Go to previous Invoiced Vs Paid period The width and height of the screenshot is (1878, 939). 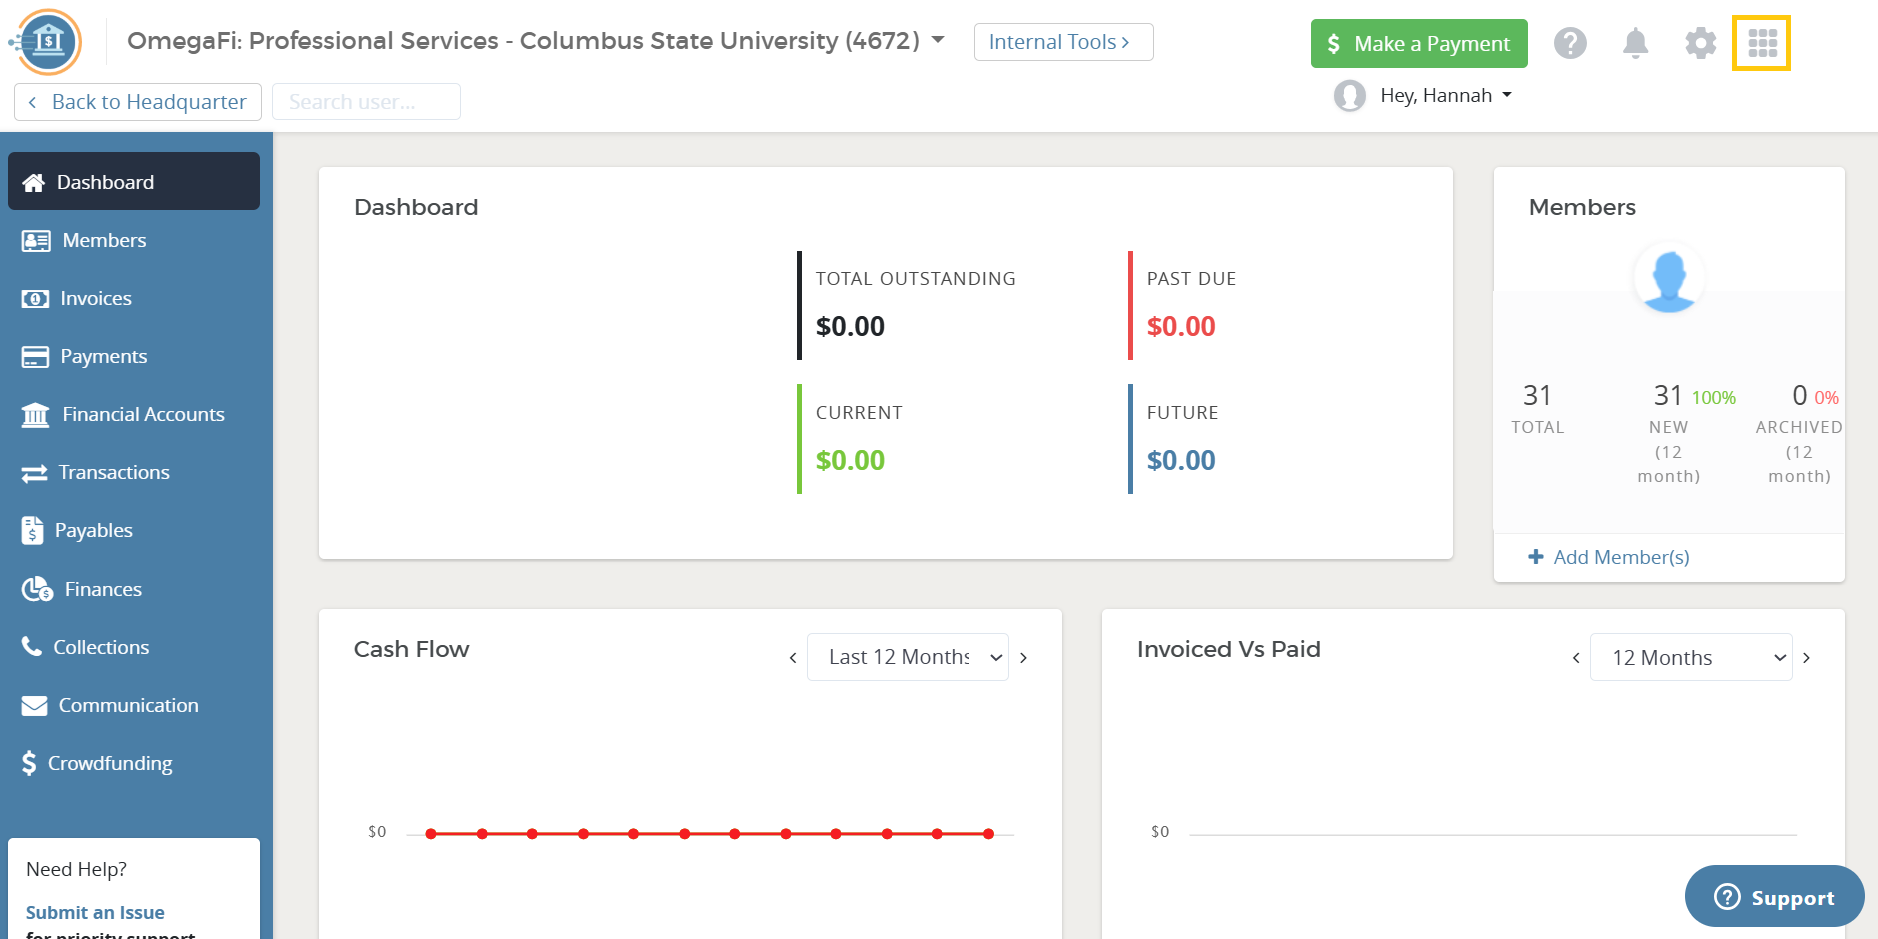(1576, 658)
